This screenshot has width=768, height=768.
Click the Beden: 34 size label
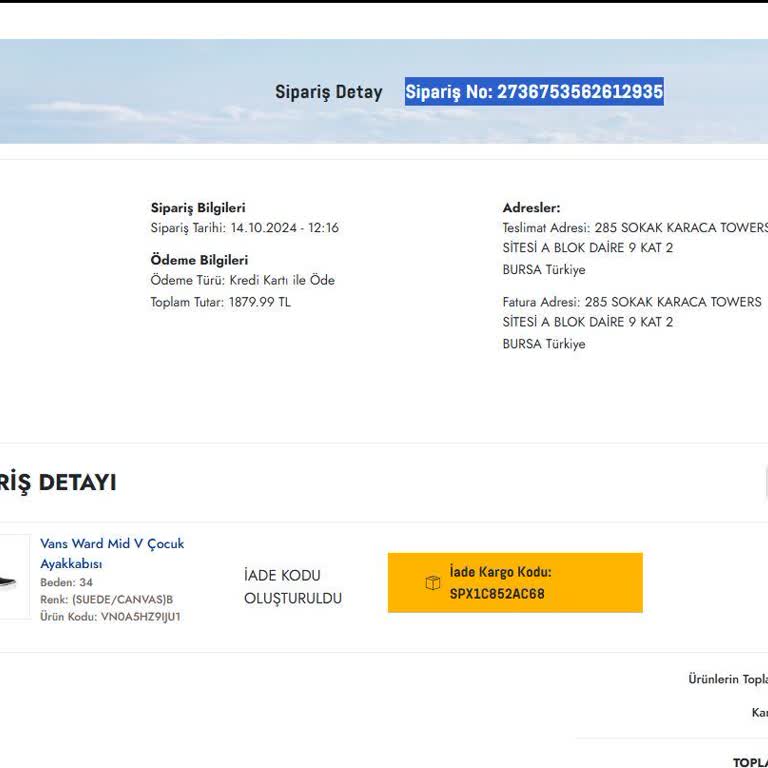click(x=66, y=582)
